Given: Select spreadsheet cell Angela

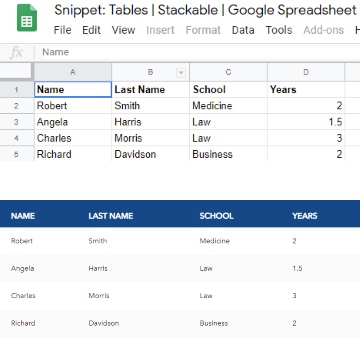Looking at the screenshot, I should [73, 122].
